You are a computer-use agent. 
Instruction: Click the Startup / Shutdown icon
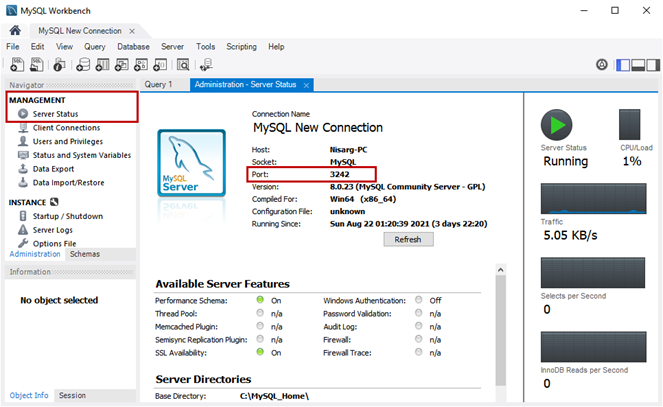click(23, 216)
